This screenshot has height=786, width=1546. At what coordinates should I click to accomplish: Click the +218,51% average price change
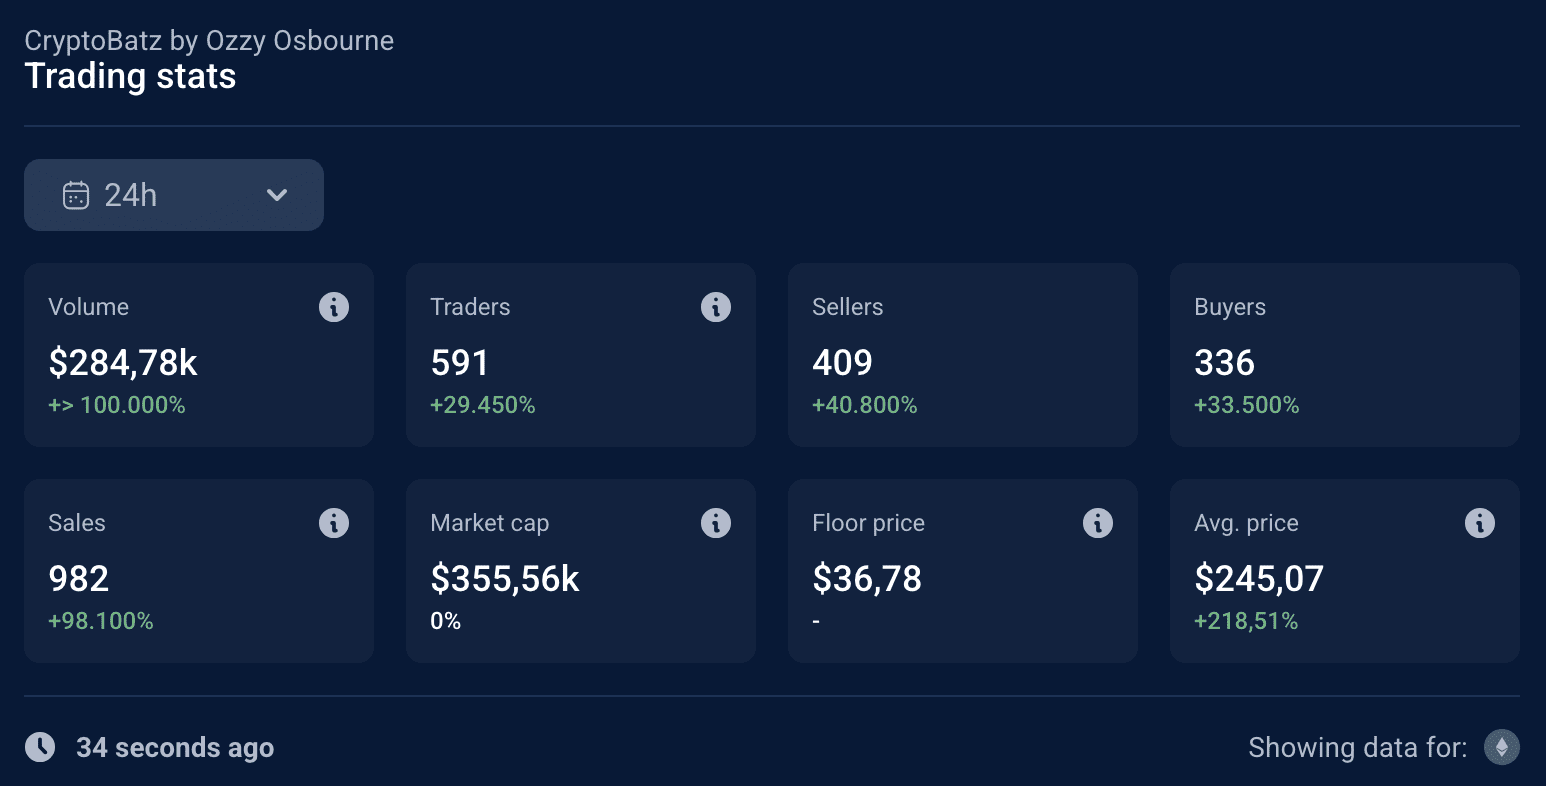1246,621
